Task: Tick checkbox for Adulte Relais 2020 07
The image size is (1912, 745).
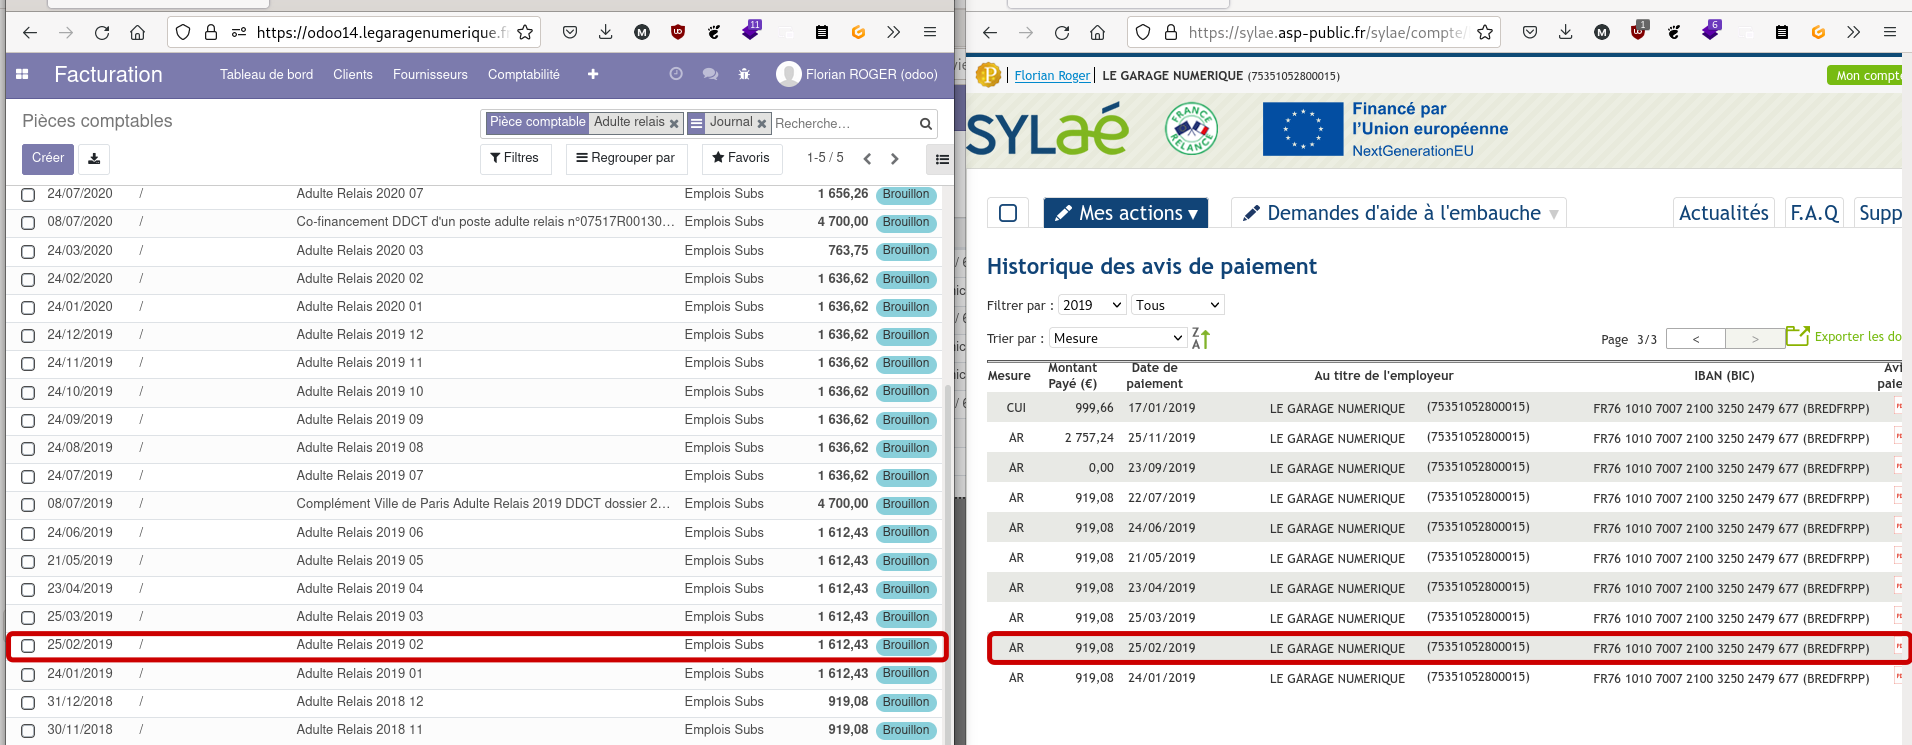Action: [28, 195]
